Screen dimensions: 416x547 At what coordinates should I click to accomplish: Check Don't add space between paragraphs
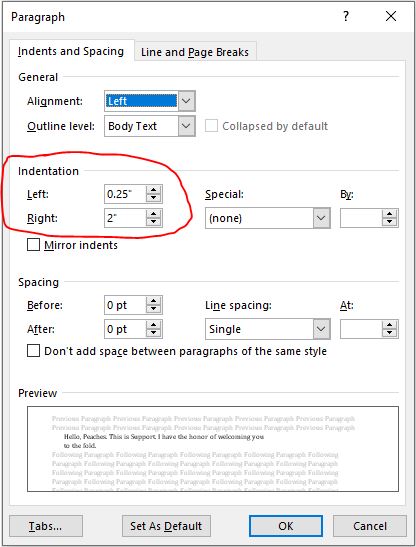click(x=34, y=351)
